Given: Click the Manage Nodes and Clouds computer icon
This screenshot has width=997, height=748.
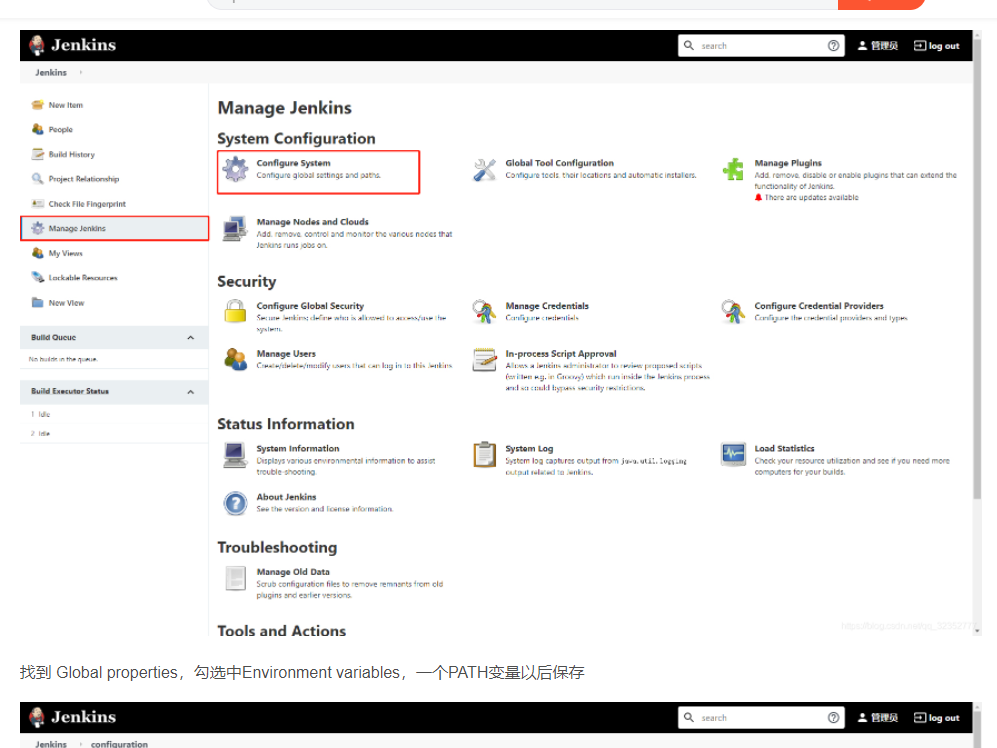Looking at the screenshot, I should 235,228.
